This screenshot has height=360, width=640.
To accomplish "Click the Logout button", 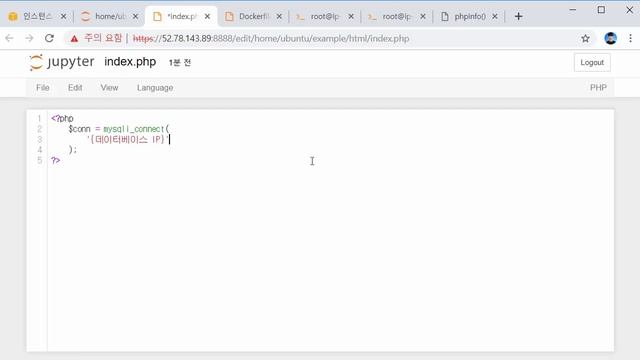I will (592, 62).
